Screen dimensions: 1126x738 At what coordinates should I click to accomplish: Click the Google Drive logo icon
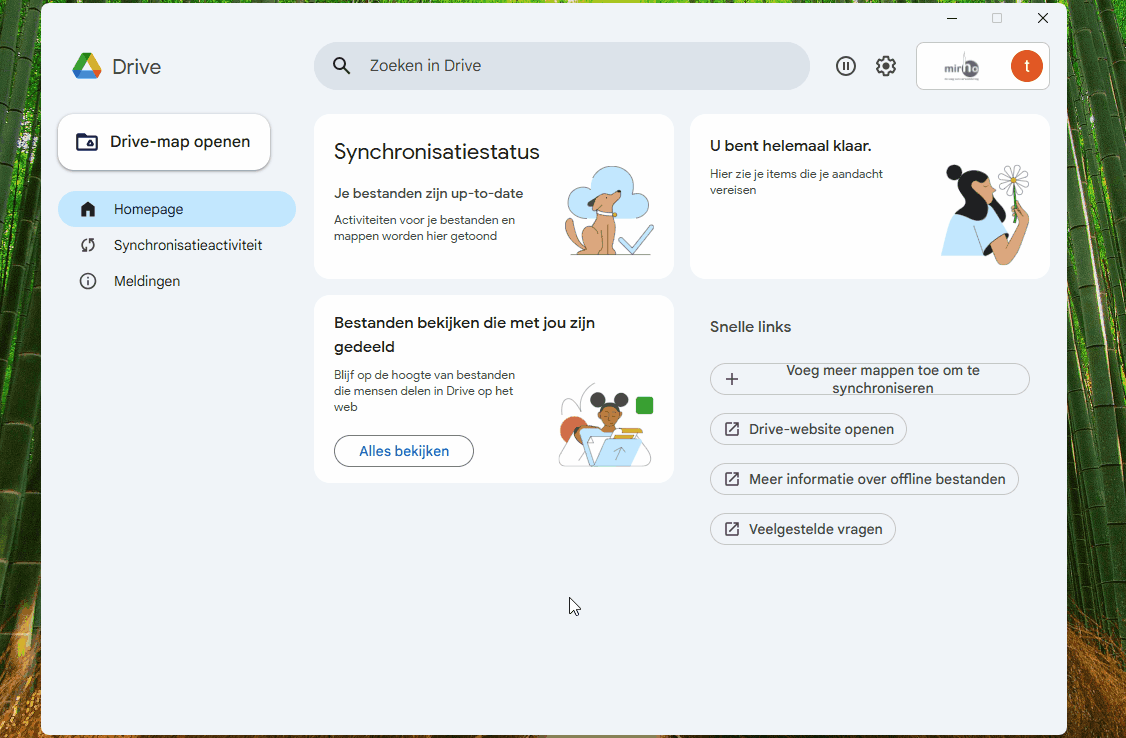point(87,66)
